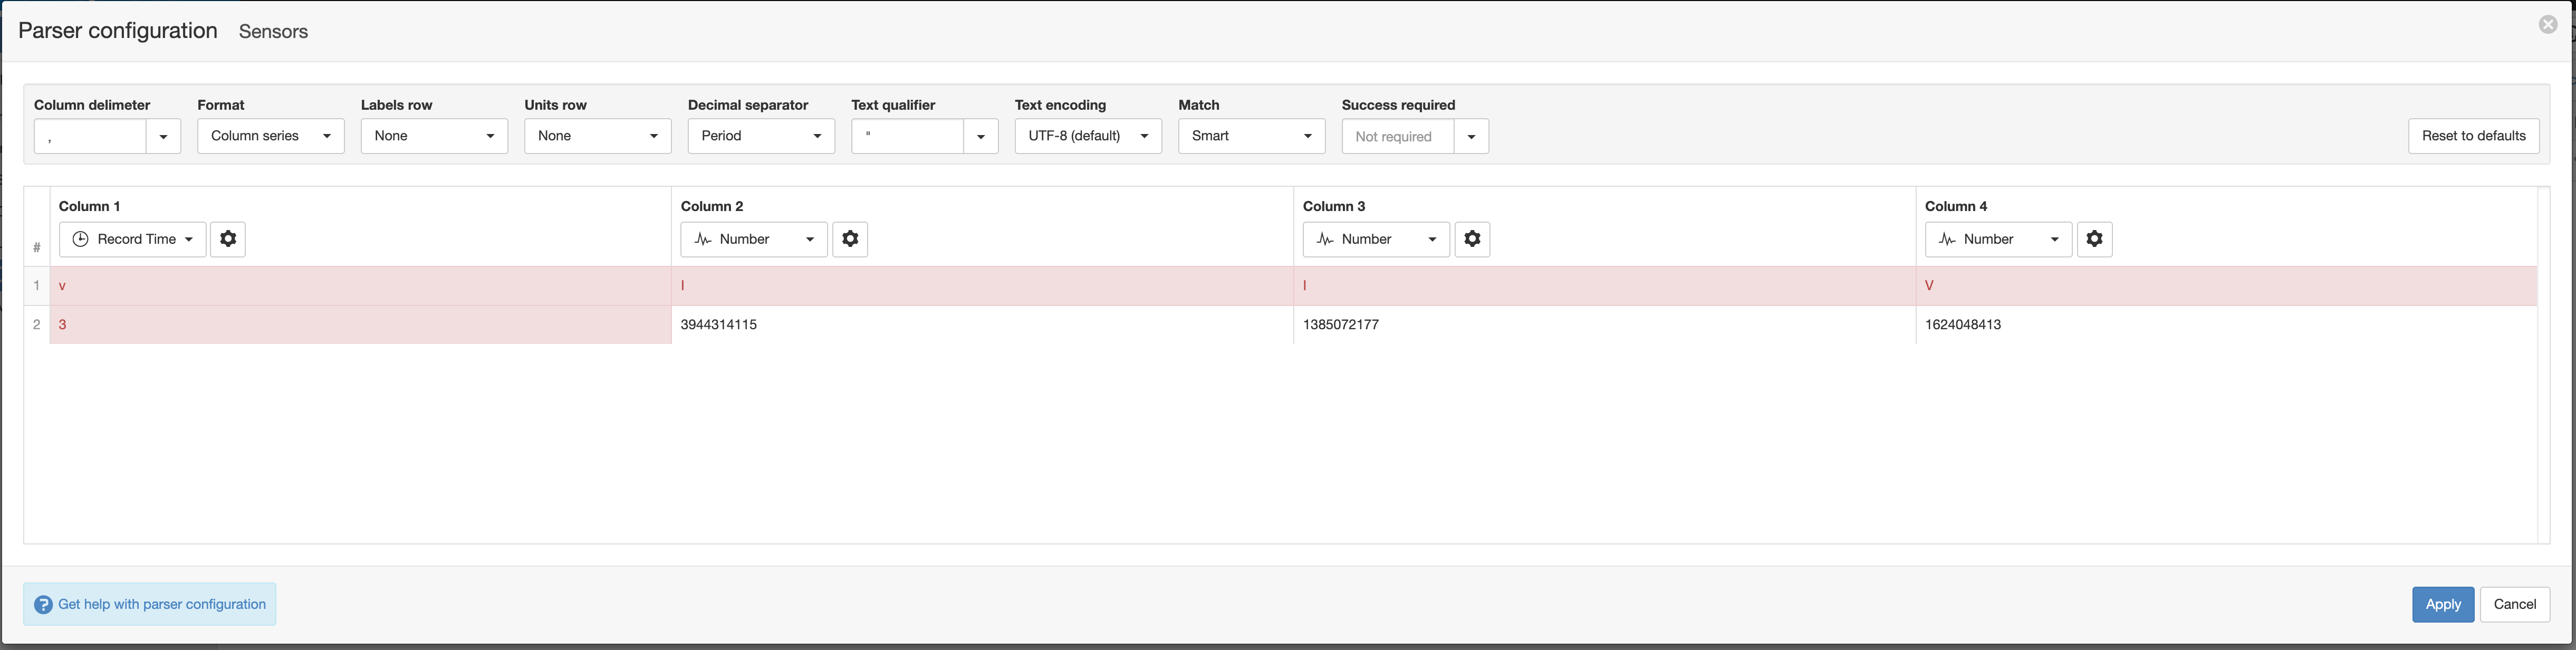Screen dimensions: 2576x650
Task: Expand Text qualifier dropdown arrow
Action: click(x=980, y=136)
